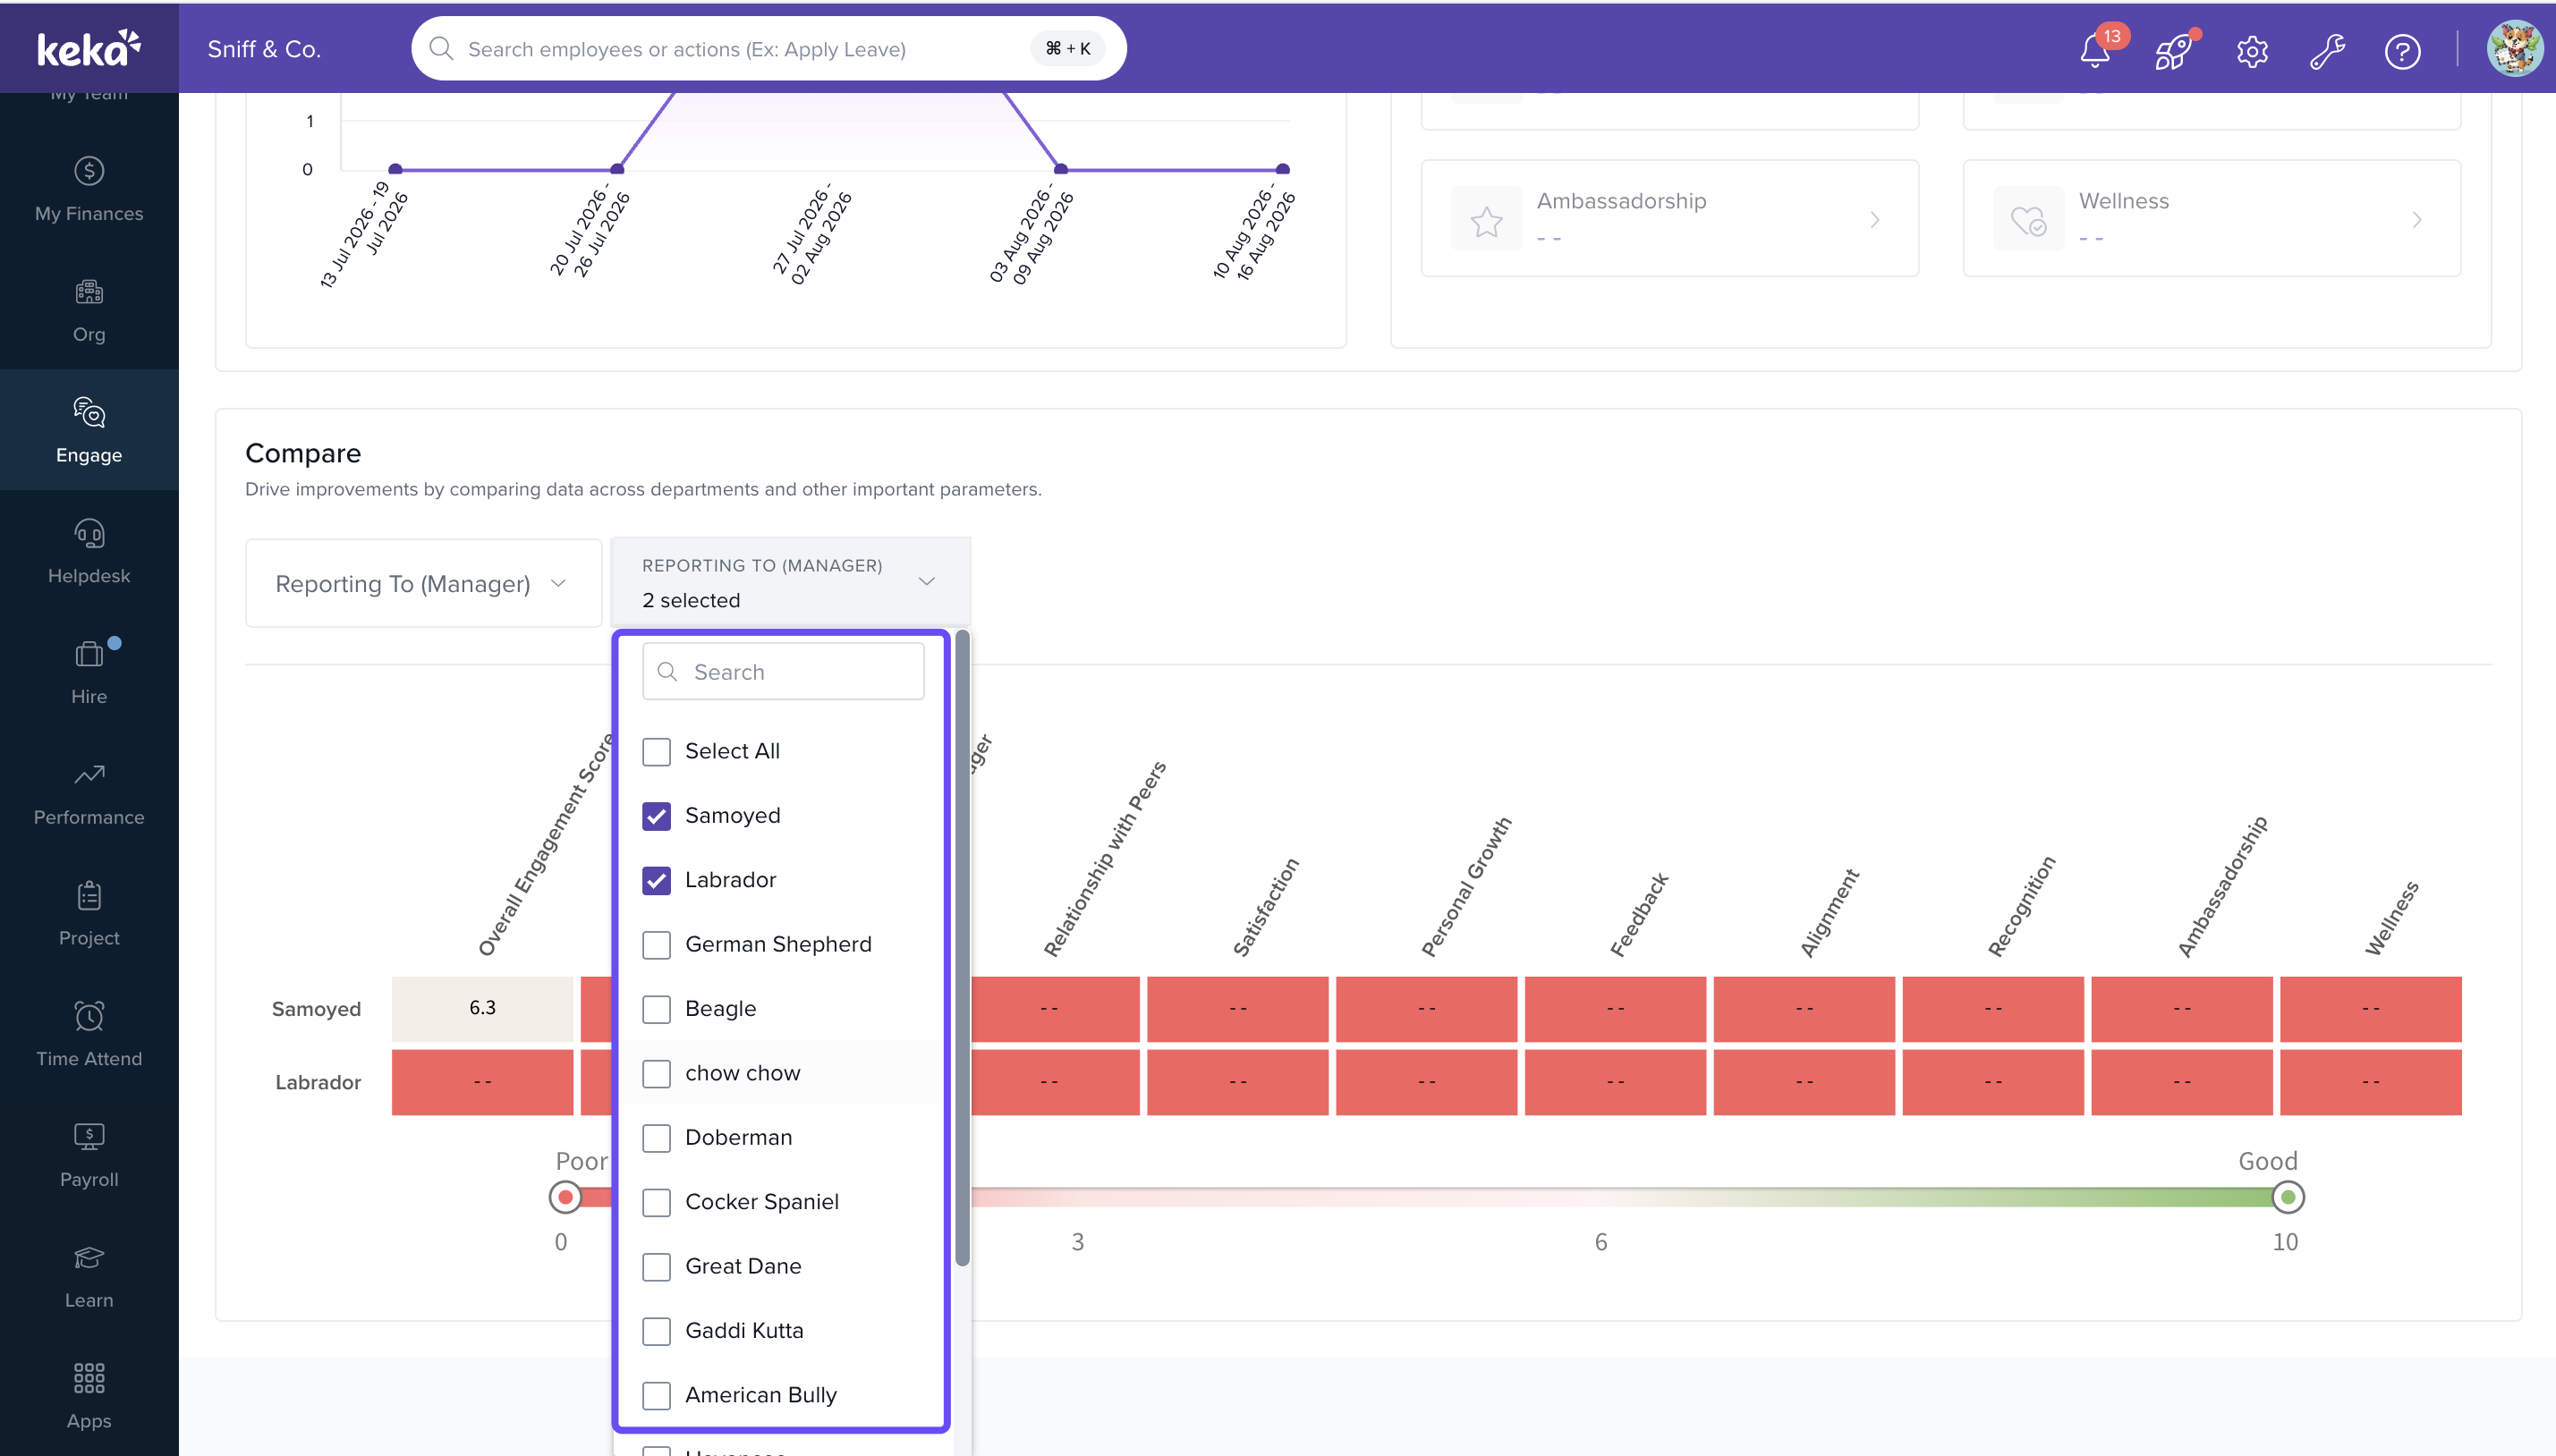Tick the Select All checkbox
The image size is (2556, 1456).
[656, 752]
